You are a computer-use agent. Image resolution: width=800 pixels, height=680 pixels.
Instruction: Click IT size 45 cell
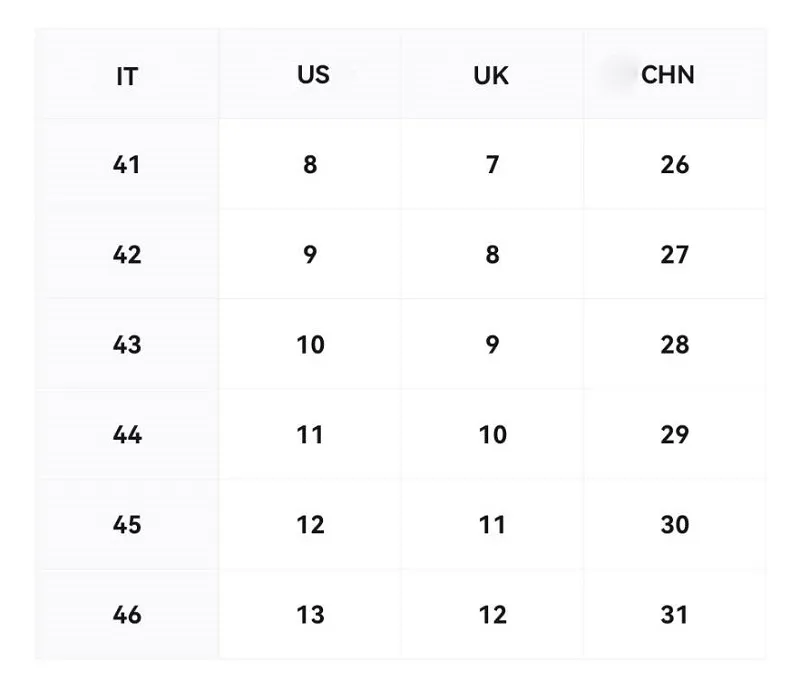tap(127, 524)
